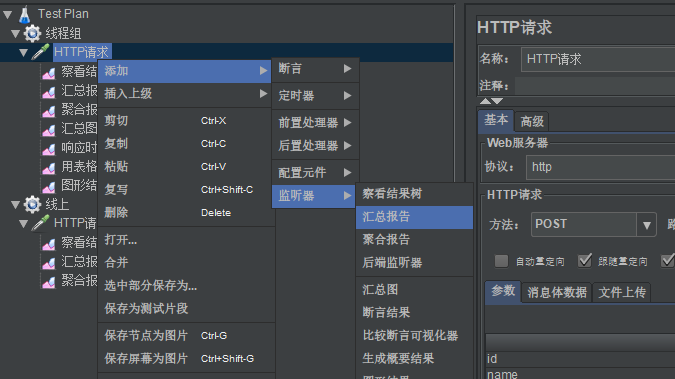Expand the 后置处理器 submenu
The width and height of the screenshot is (675, 379).
click(x=315, y=146)
